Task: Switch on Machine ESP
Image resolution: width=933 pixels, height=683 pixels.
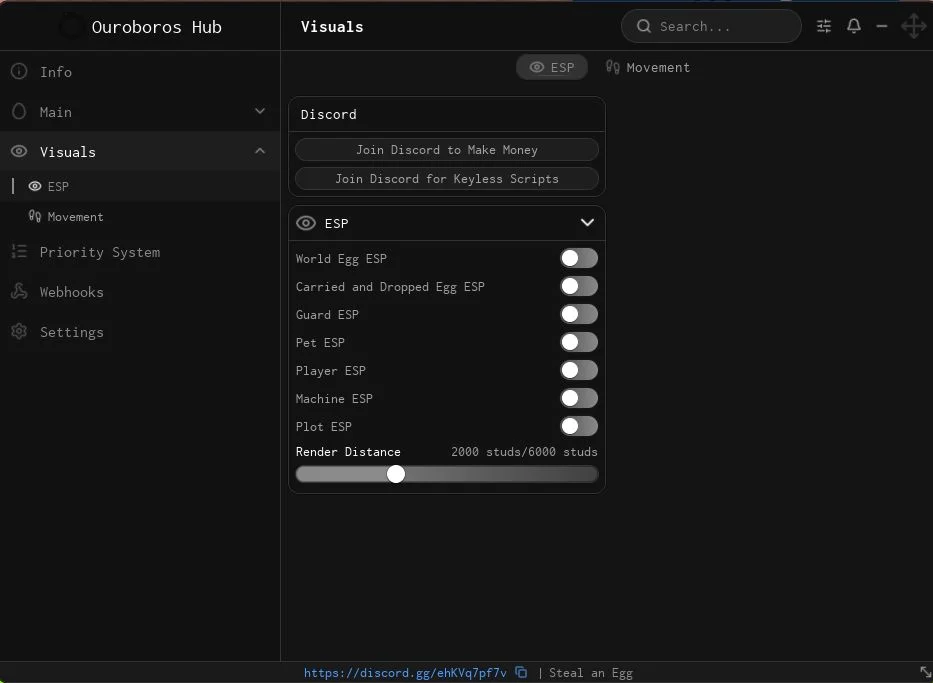Action: click(x=579, y=398)
